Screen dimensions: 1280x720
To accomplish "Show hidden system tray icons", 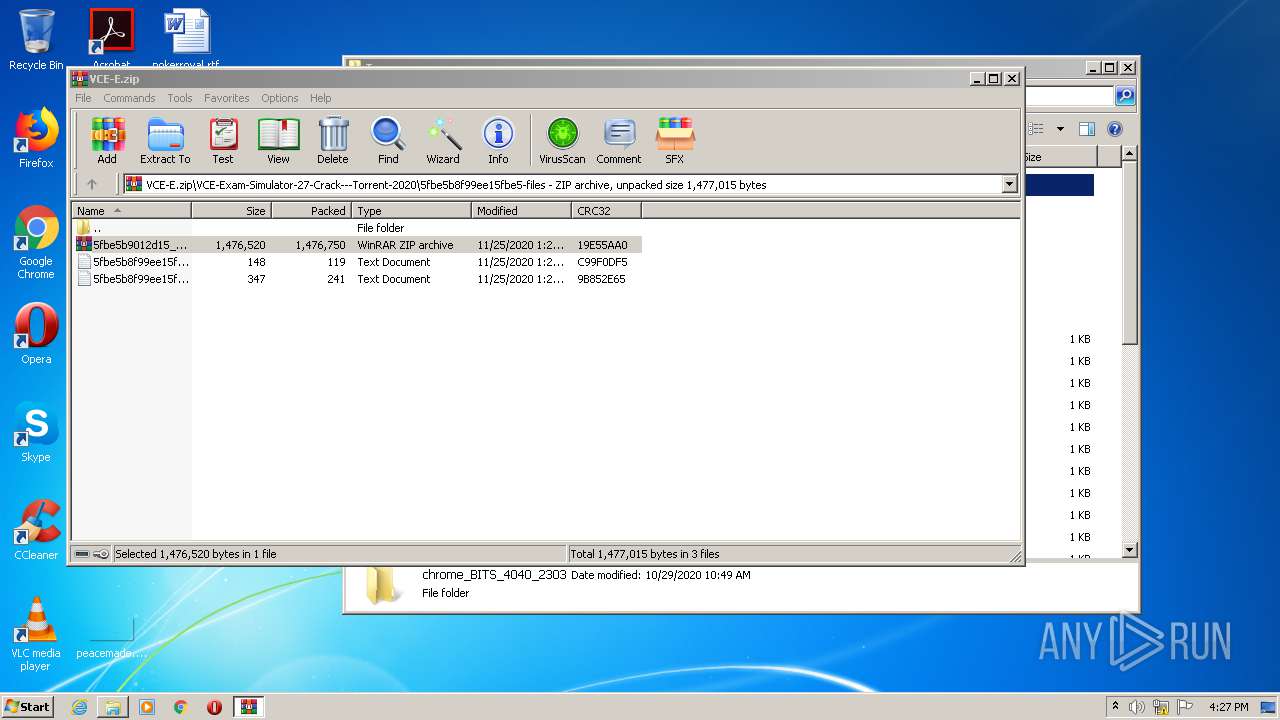I will coord(1116,707).
